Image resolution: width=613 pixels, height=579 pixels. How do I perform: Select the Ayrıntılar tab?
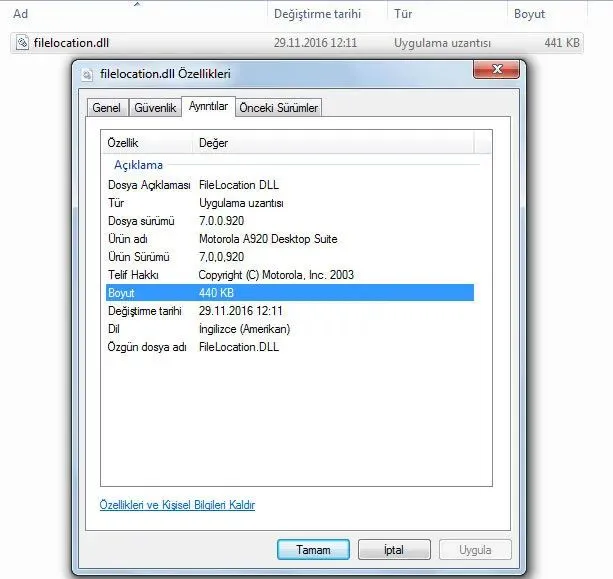[x=208, y=106]
